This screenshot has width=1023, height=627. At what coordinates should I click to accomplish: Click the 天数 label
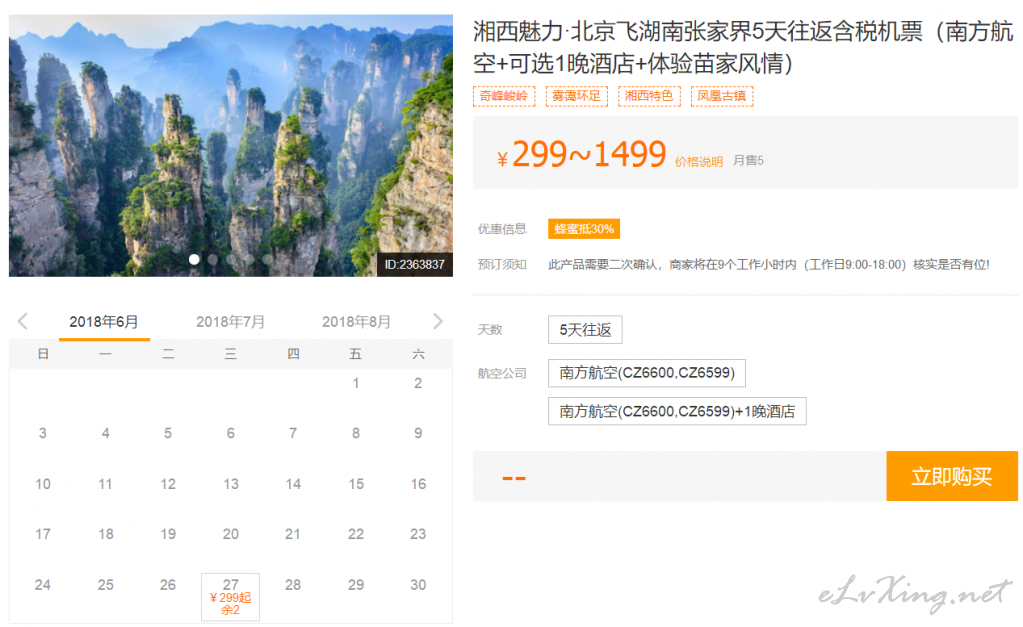(489, 329)
